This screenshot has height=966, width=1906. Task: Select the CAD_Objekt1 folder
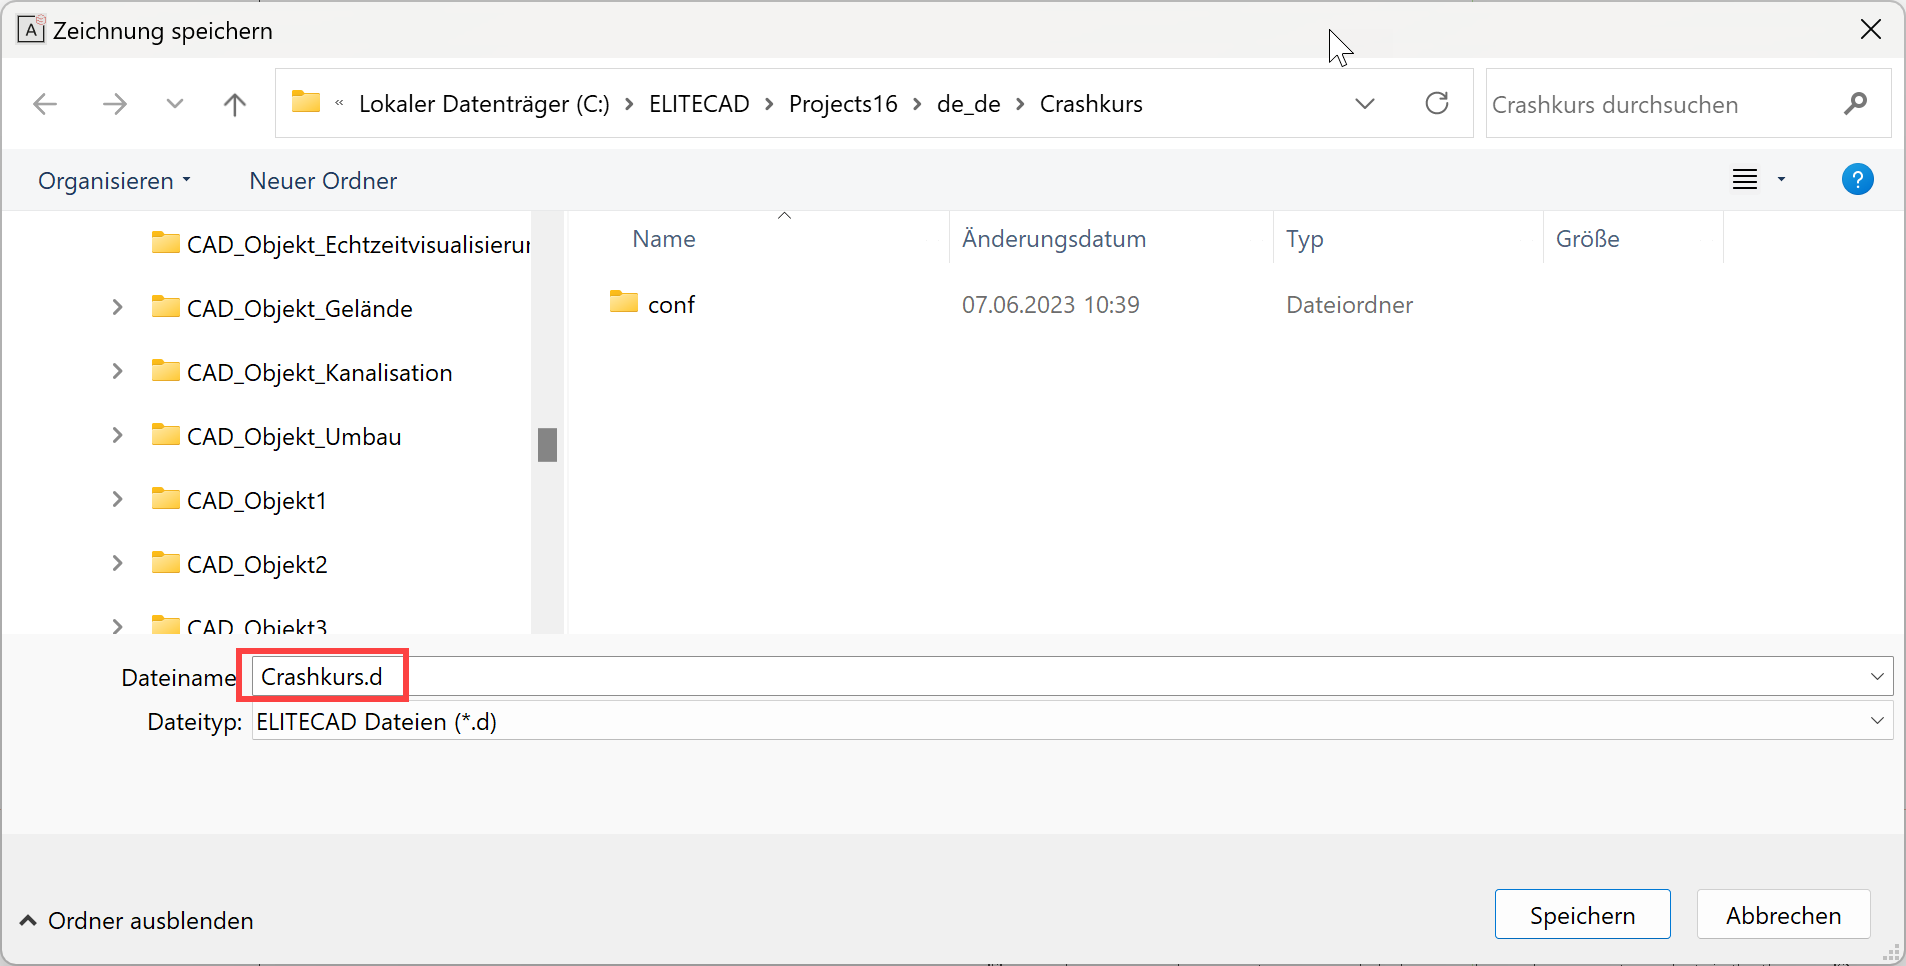[x=239, y=500]
